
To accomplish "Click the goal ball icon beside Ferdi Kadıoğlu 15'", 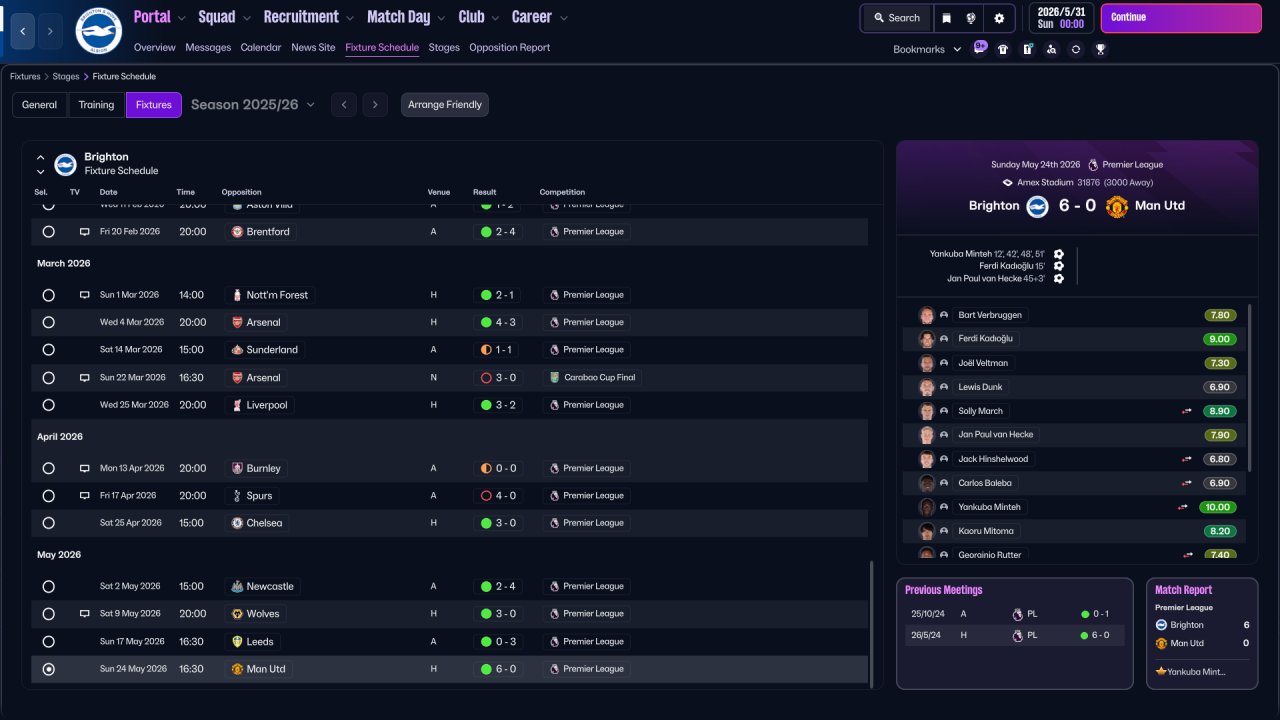I will click(1059, 266).
